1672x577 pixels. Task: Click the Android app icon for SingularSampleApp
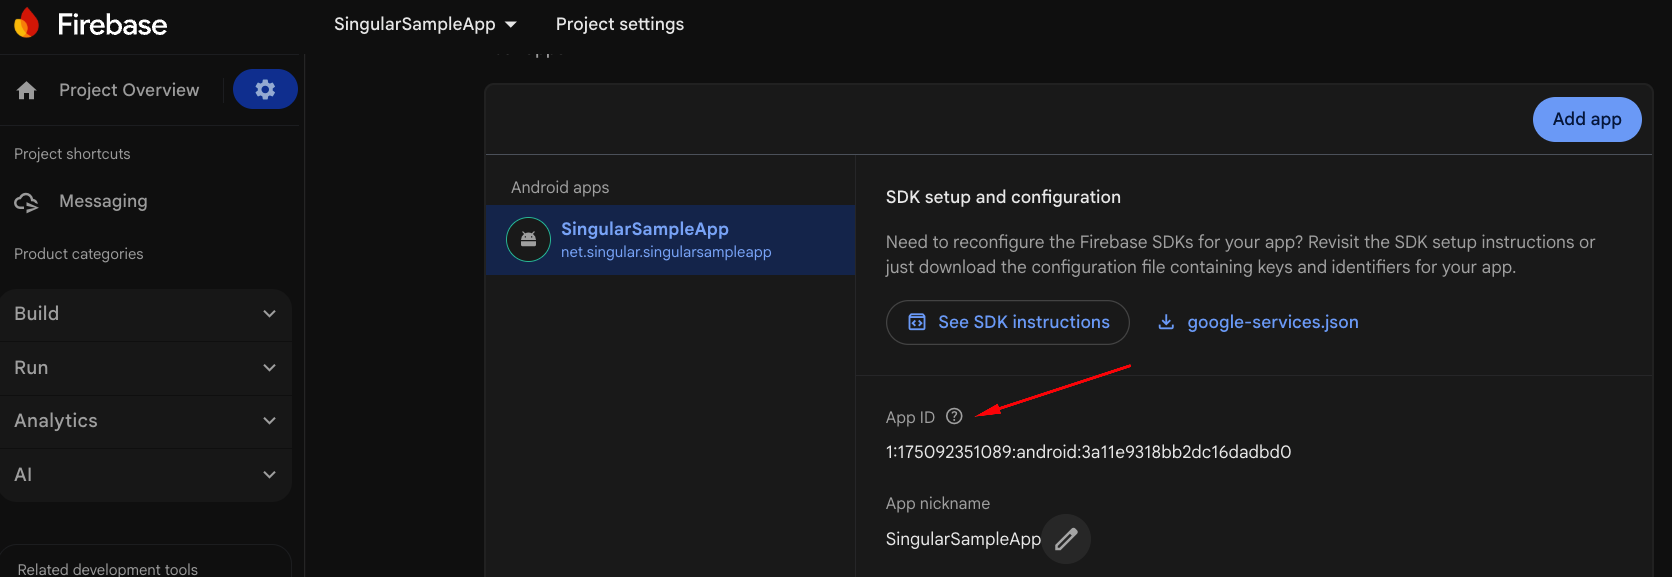click(528, 240)
